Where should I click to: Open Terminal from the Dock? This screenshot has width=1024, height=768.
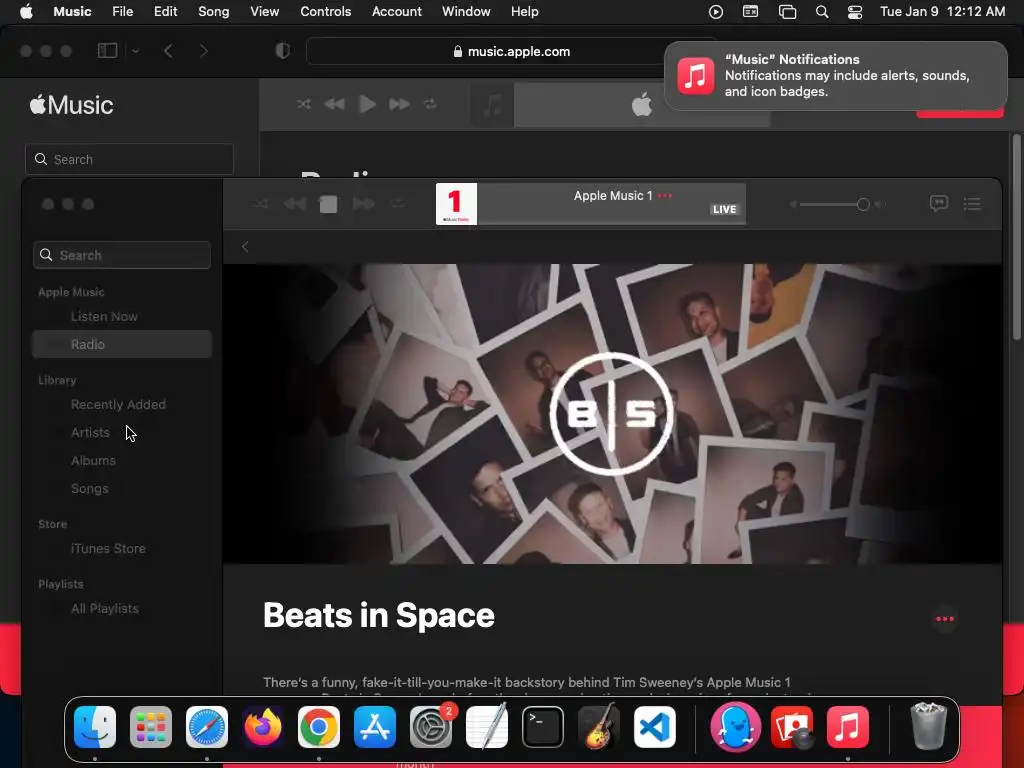click(543, 727)
